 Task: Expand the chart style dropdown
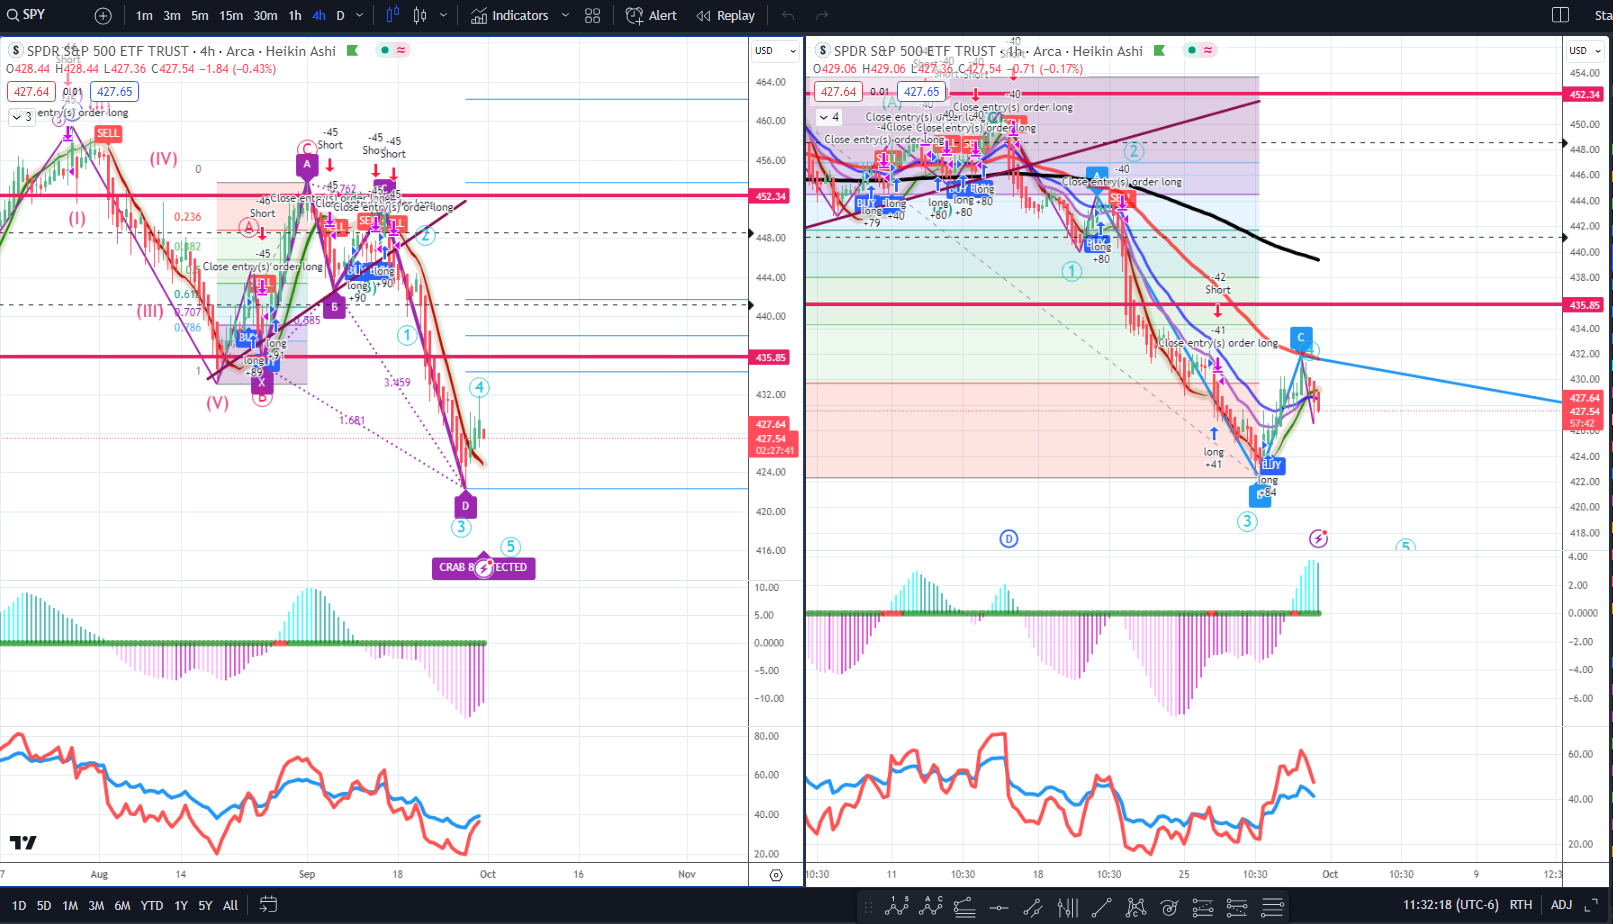443,16
